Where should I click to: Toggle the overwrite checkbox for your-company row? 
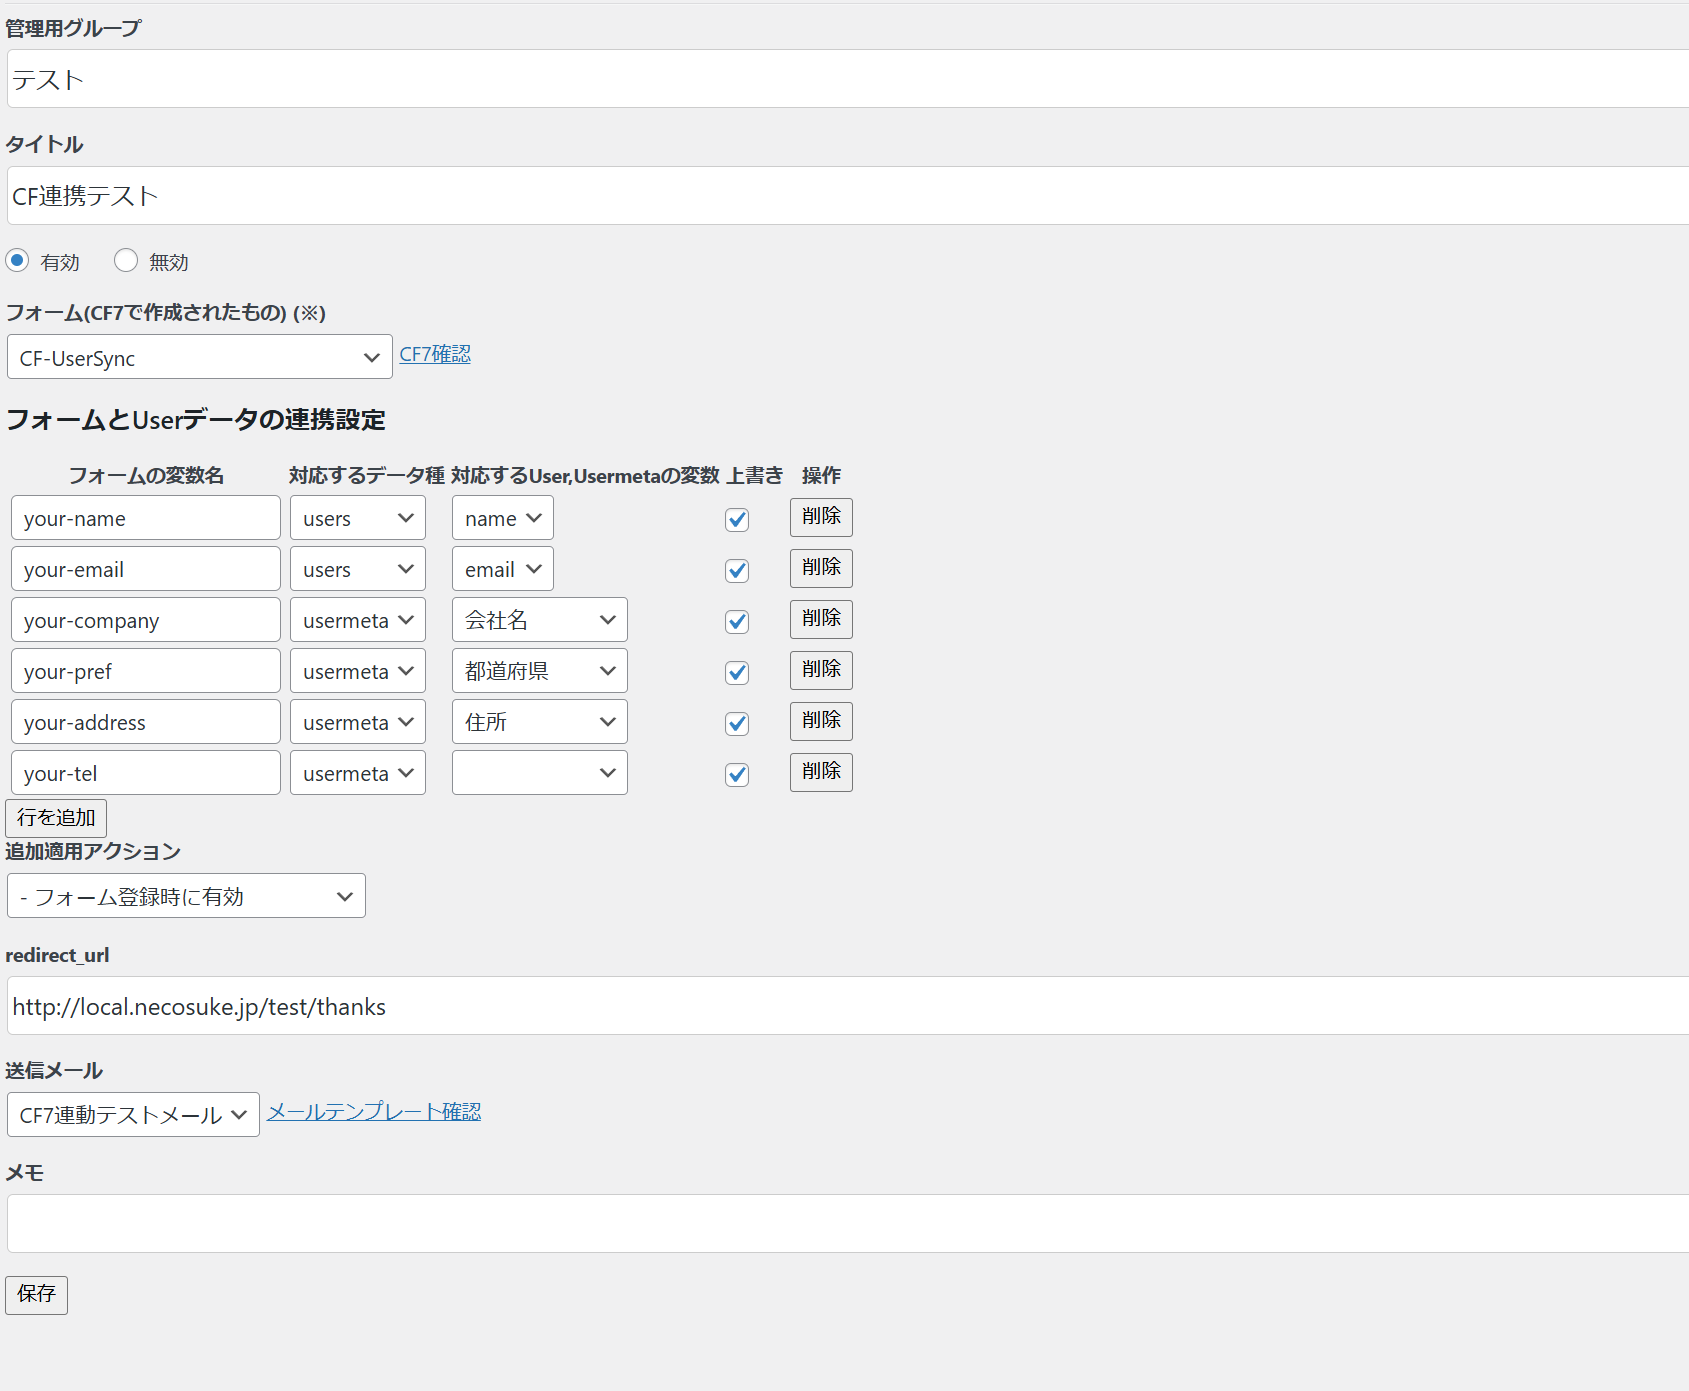pos(737,621)
